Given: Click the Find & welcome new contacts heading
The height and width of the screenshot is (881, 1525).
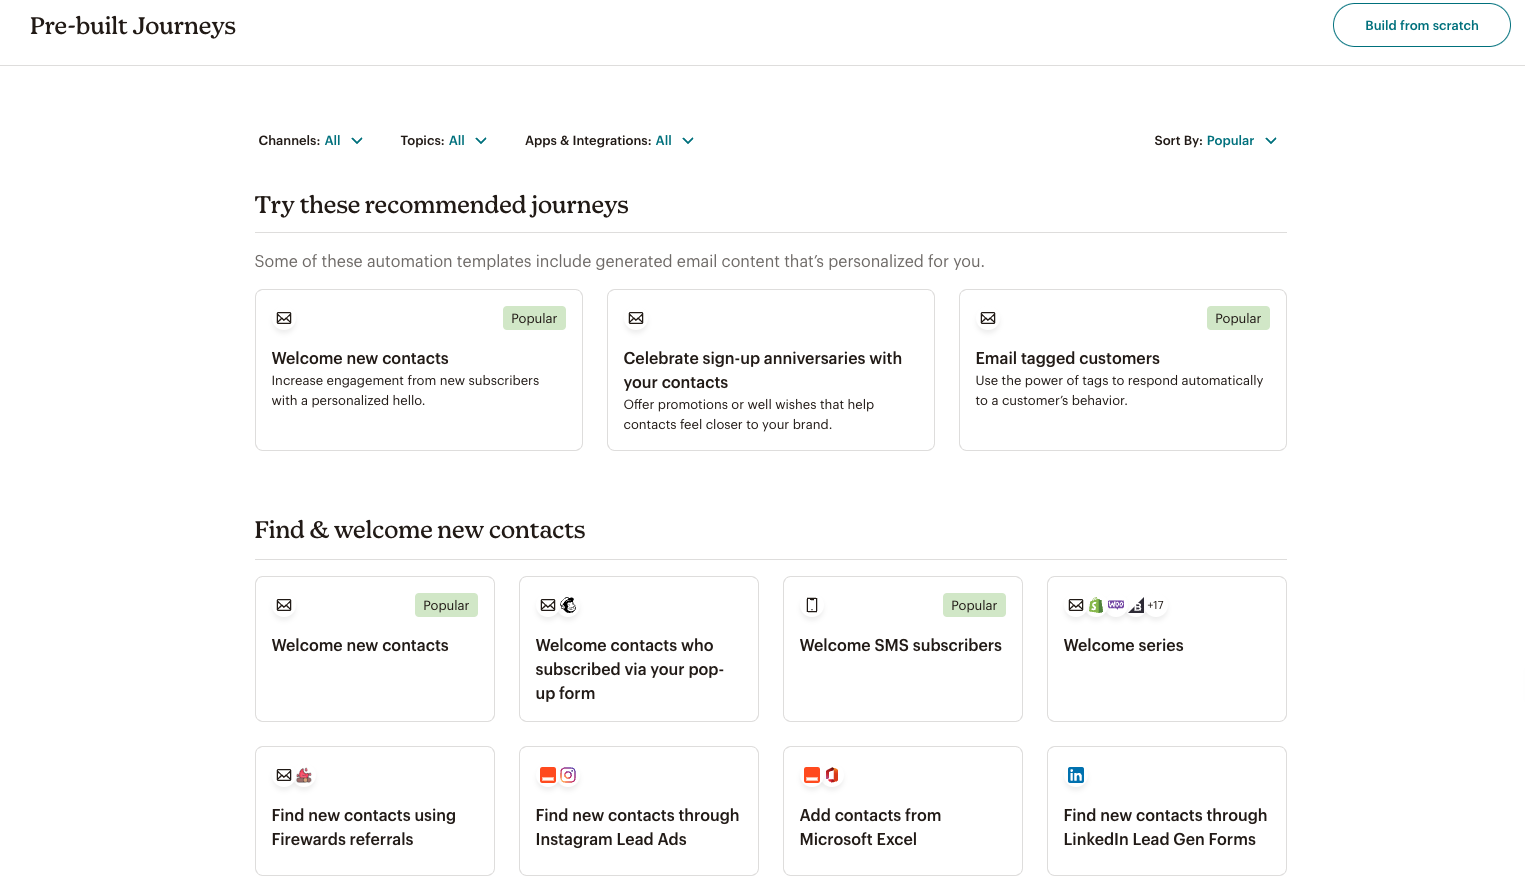Looking at the screenshot, I should 420,530.
